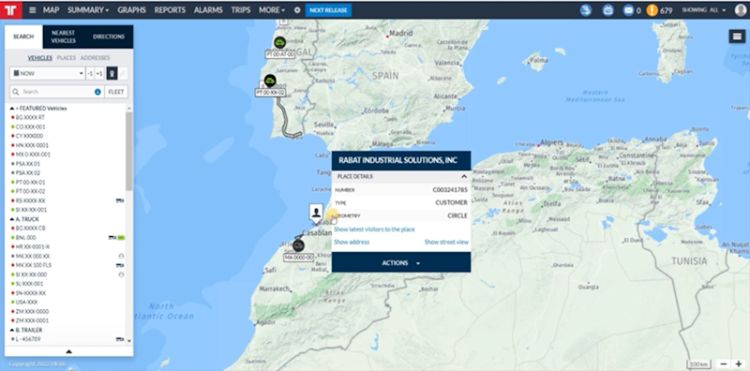Toggle the vehicle tracking filter button
Image resolution: width=750 pixels, height=371 pixels.
[x=111, y=73]
